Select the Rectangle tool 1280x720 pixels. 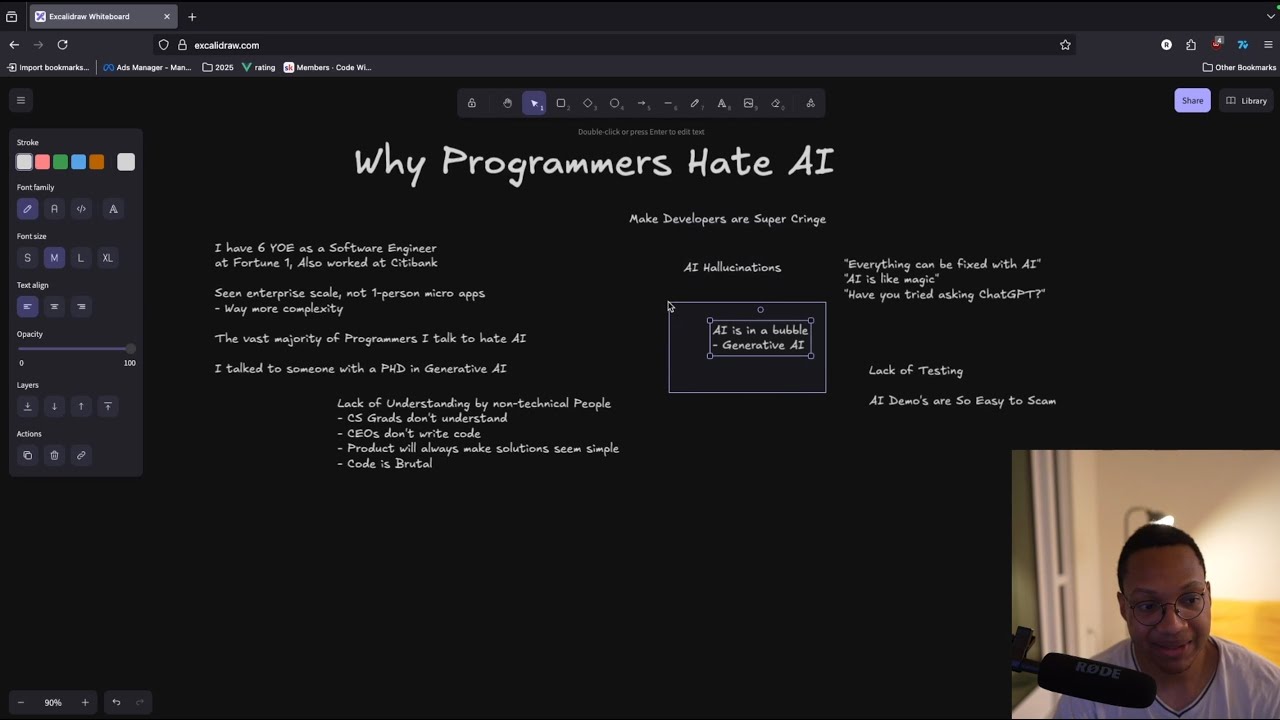[561, 103]
